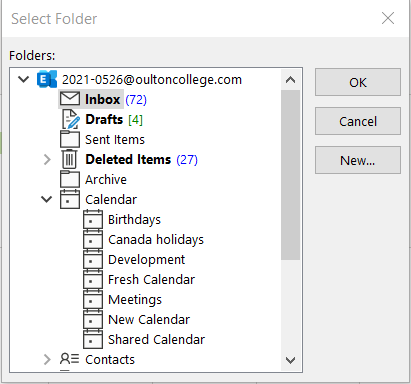Click the Birthdays calendar icon
This screenshot has height=384, width=411.
pyautogui.click(x=93, y=219)
